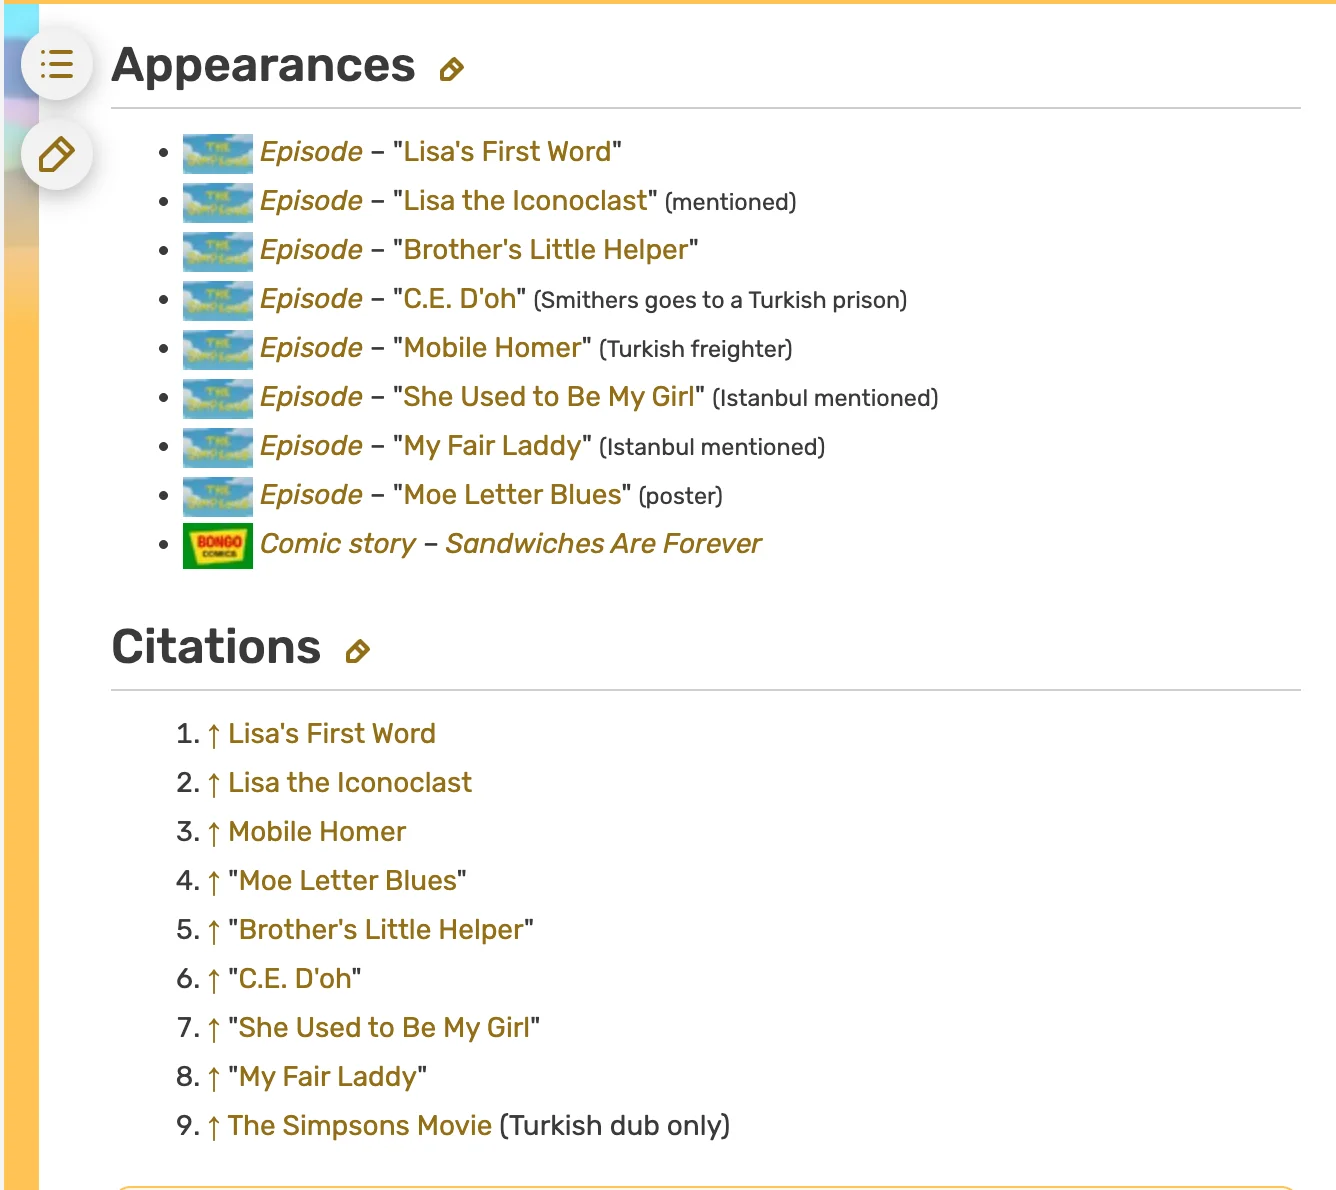The image size is (1336, 1190).
Task: Click the floating edit pencil icon
Action: [57, 154]
